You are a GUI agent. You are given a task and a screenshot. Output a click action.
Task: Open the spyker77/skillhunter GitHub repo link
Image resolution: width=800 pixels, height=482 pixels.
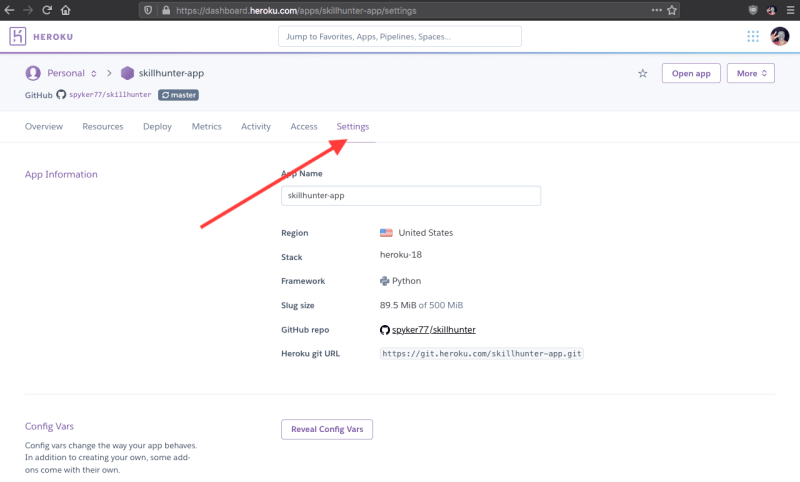click(x=434, y=329)
